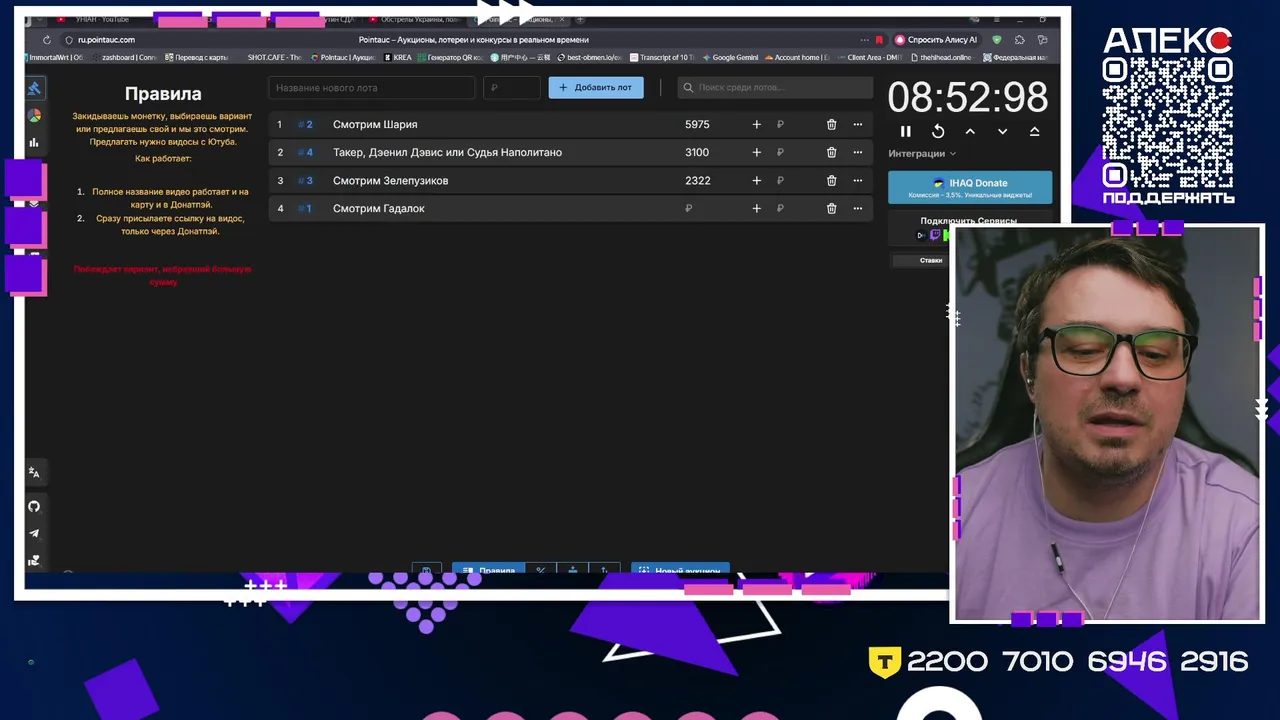Open new browser tab with plus button
1280x720 pixels.
[x=580, y=19]
